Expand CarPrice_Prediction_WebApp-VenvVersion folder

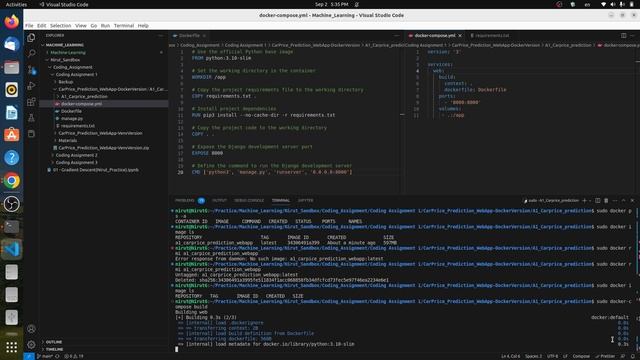(100, 133)
